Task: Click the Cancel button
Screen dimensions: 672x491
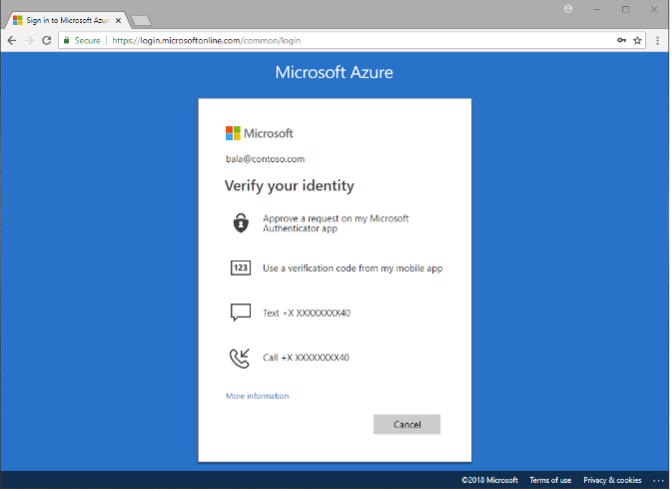Action: (x=408, y=426)
